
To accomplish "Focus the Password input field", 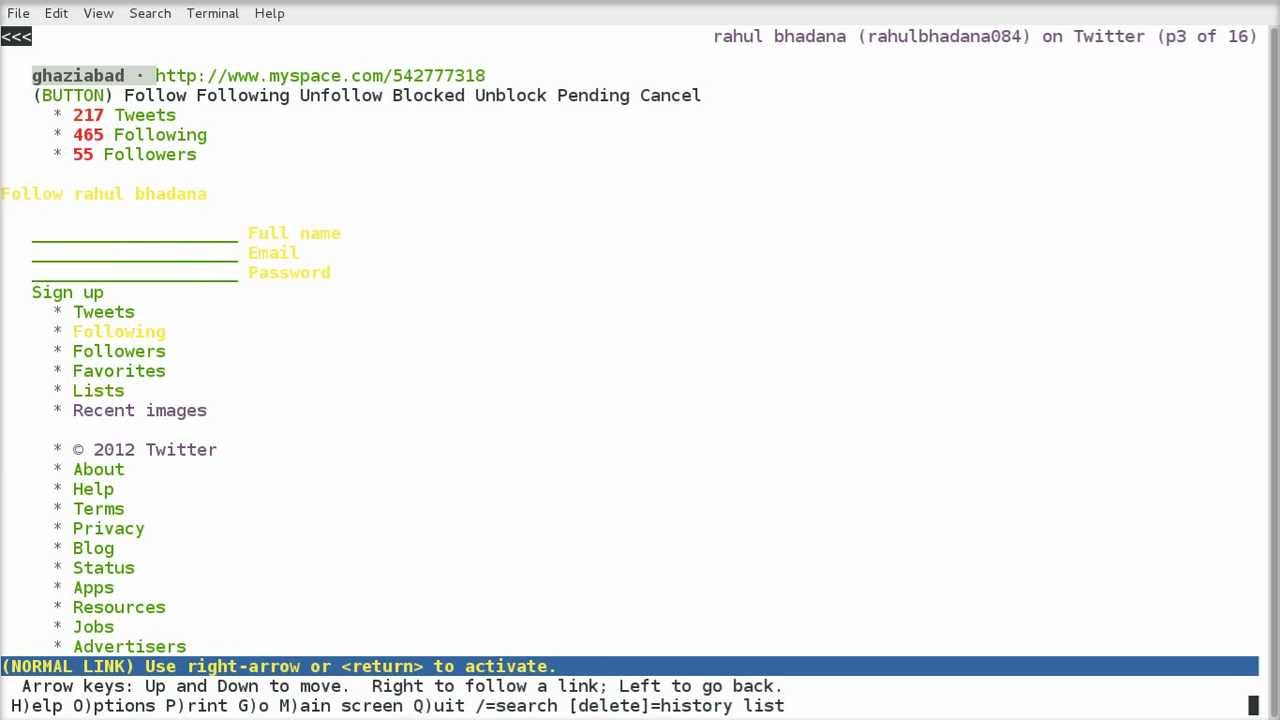I will [135, 273].
